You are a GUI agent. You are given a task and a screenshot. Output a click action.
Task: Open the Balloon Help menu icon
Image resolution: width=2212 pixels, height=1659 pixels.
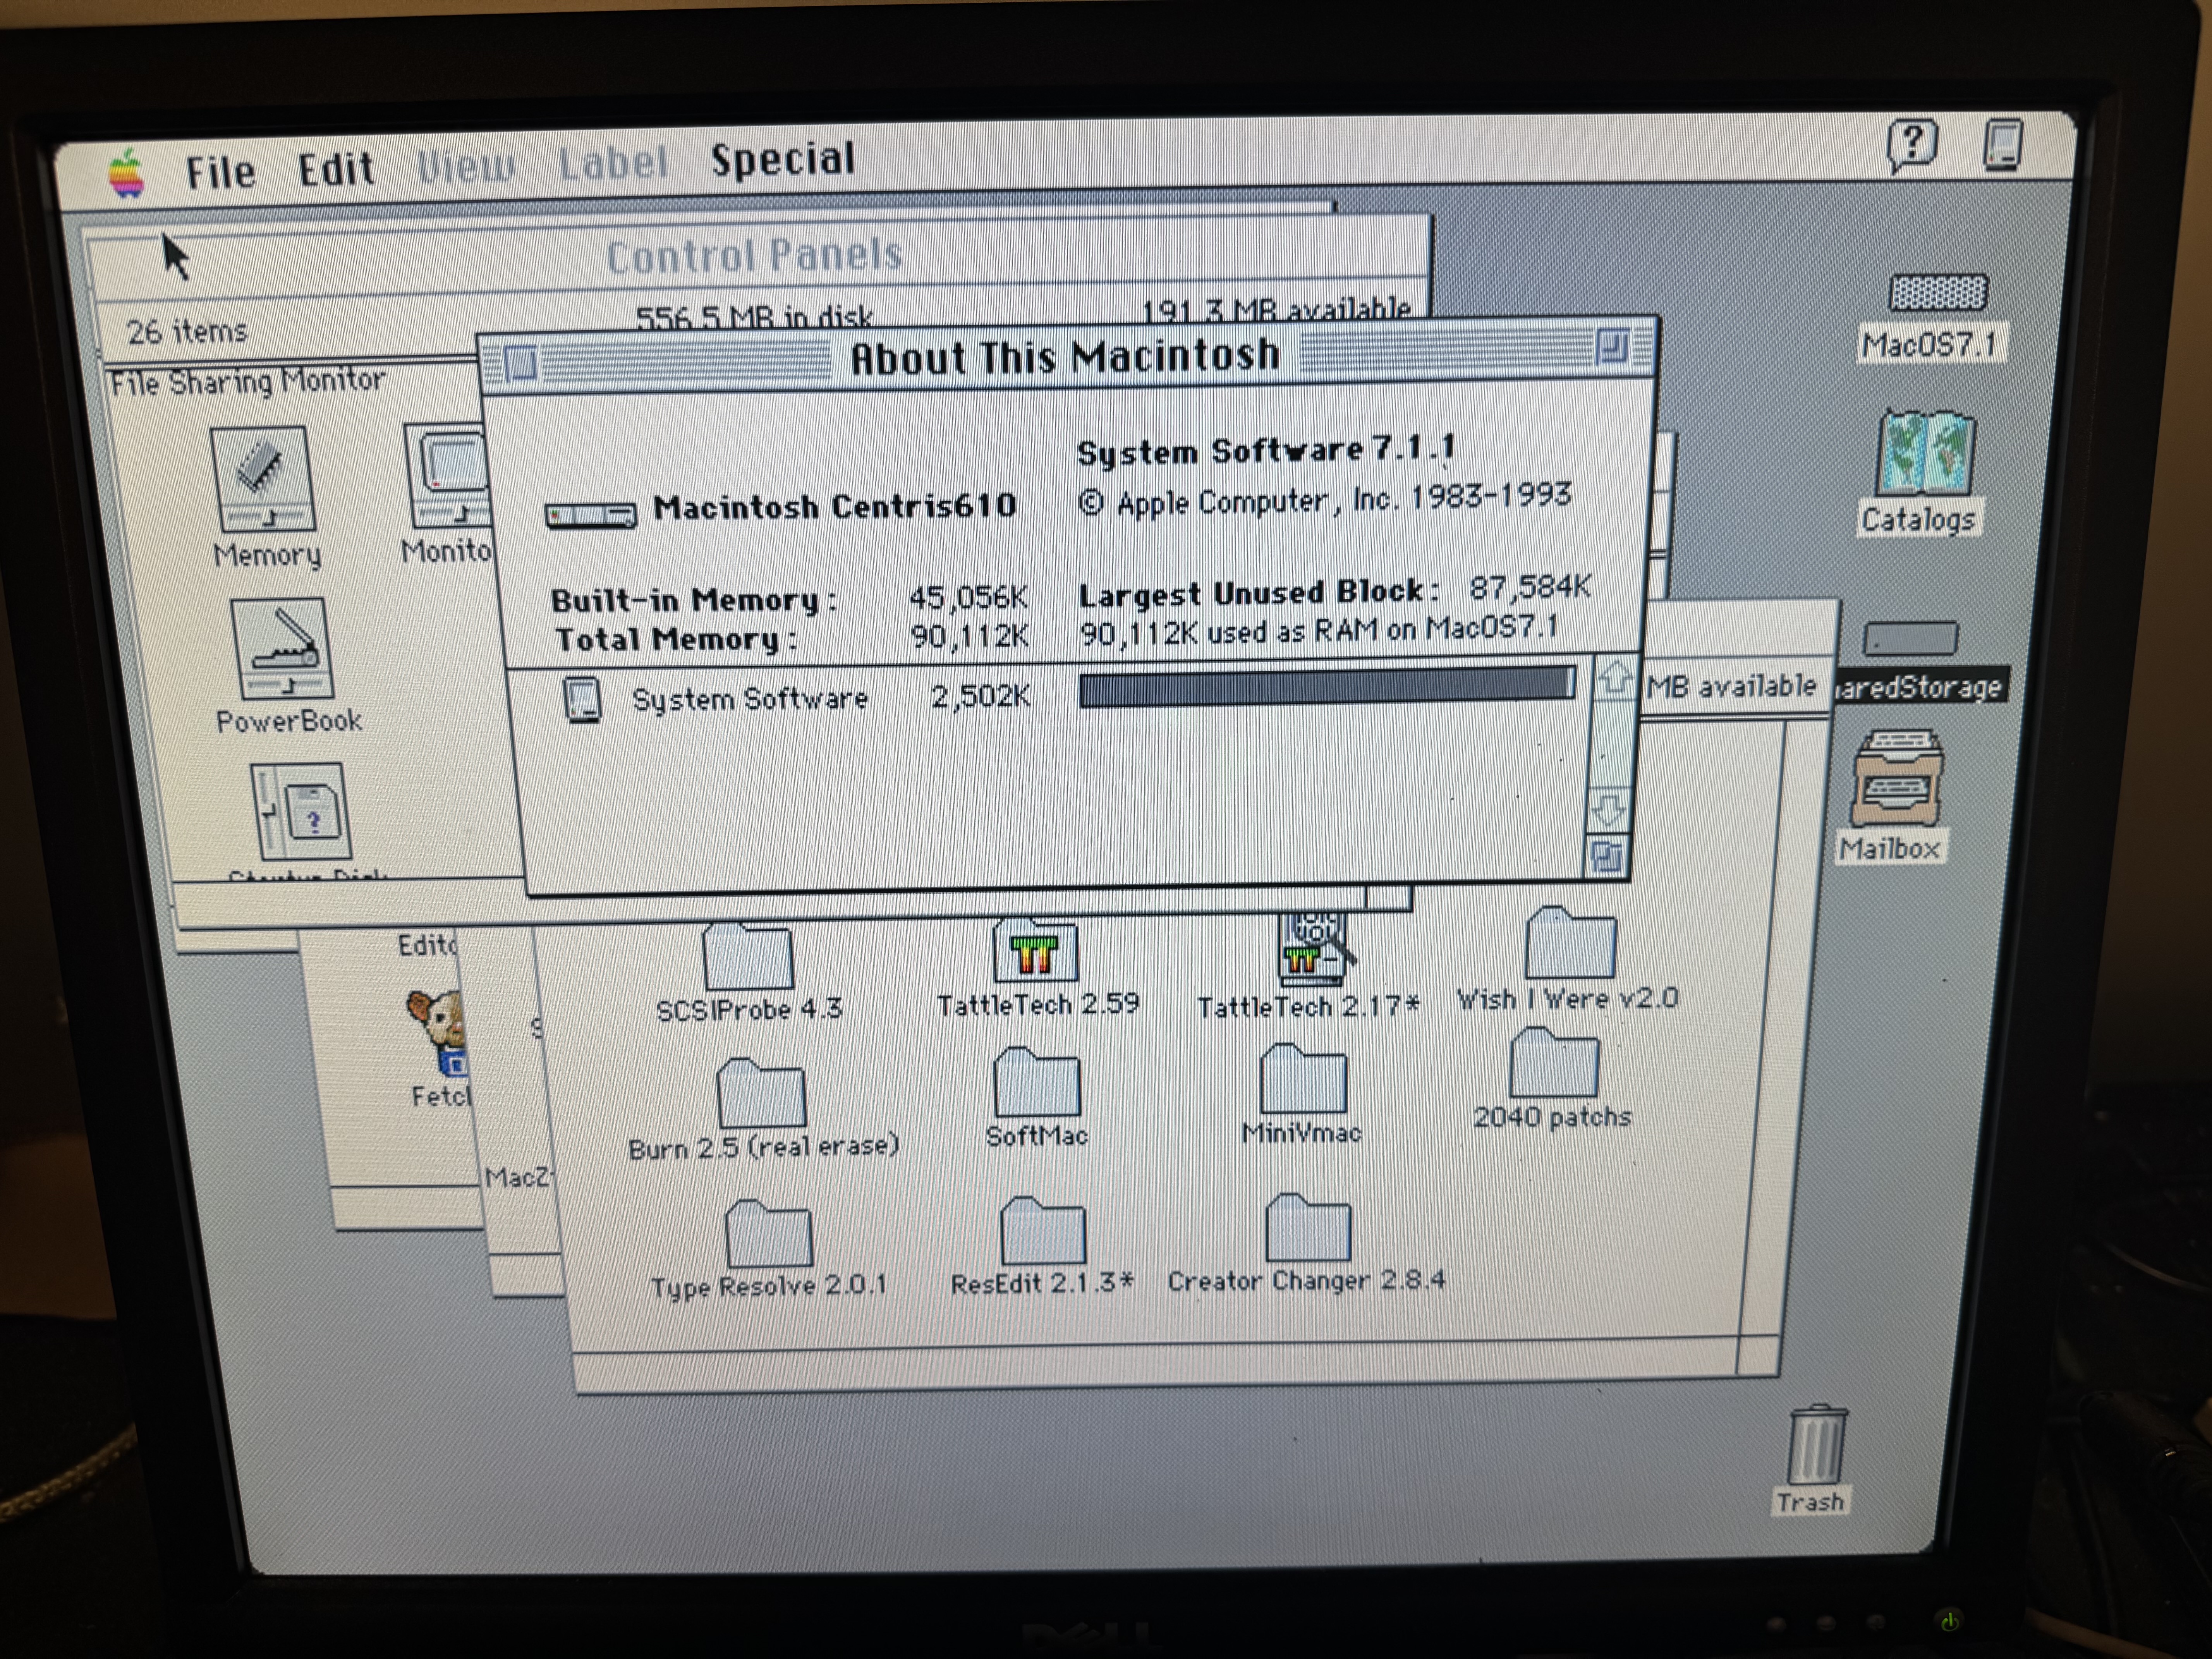click(1911, 146)
